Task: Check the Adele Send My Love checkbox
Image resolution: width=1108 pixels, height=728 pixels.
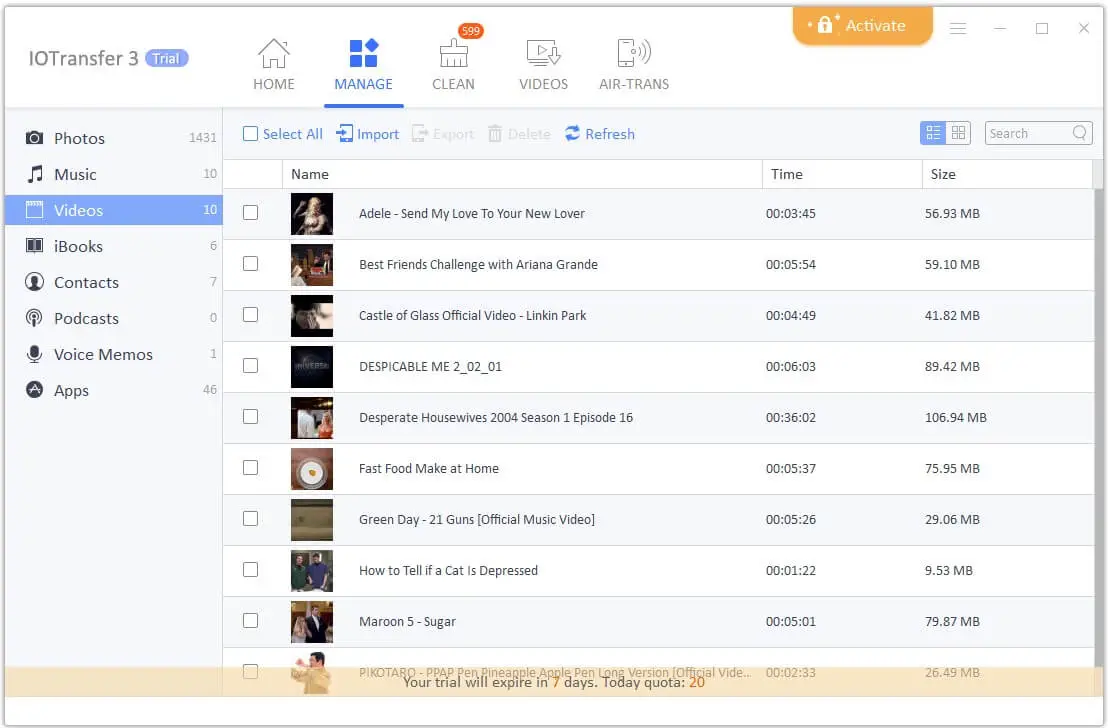Action: [250, 213]
